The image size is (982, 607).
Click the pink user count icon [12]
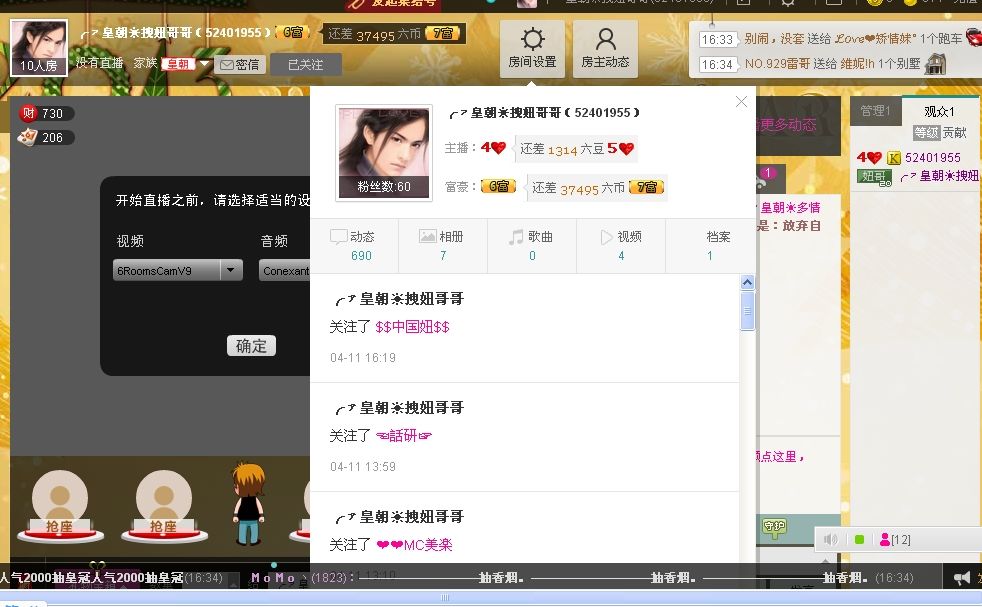pyautogui.click(x=893, y=540)
